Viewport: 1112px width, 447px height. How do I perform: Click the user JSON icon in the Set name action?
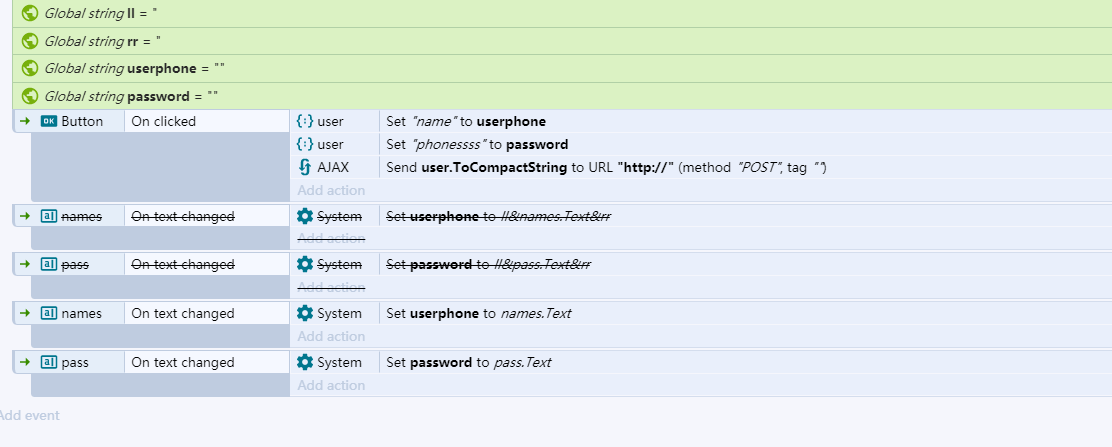[305, 121]
